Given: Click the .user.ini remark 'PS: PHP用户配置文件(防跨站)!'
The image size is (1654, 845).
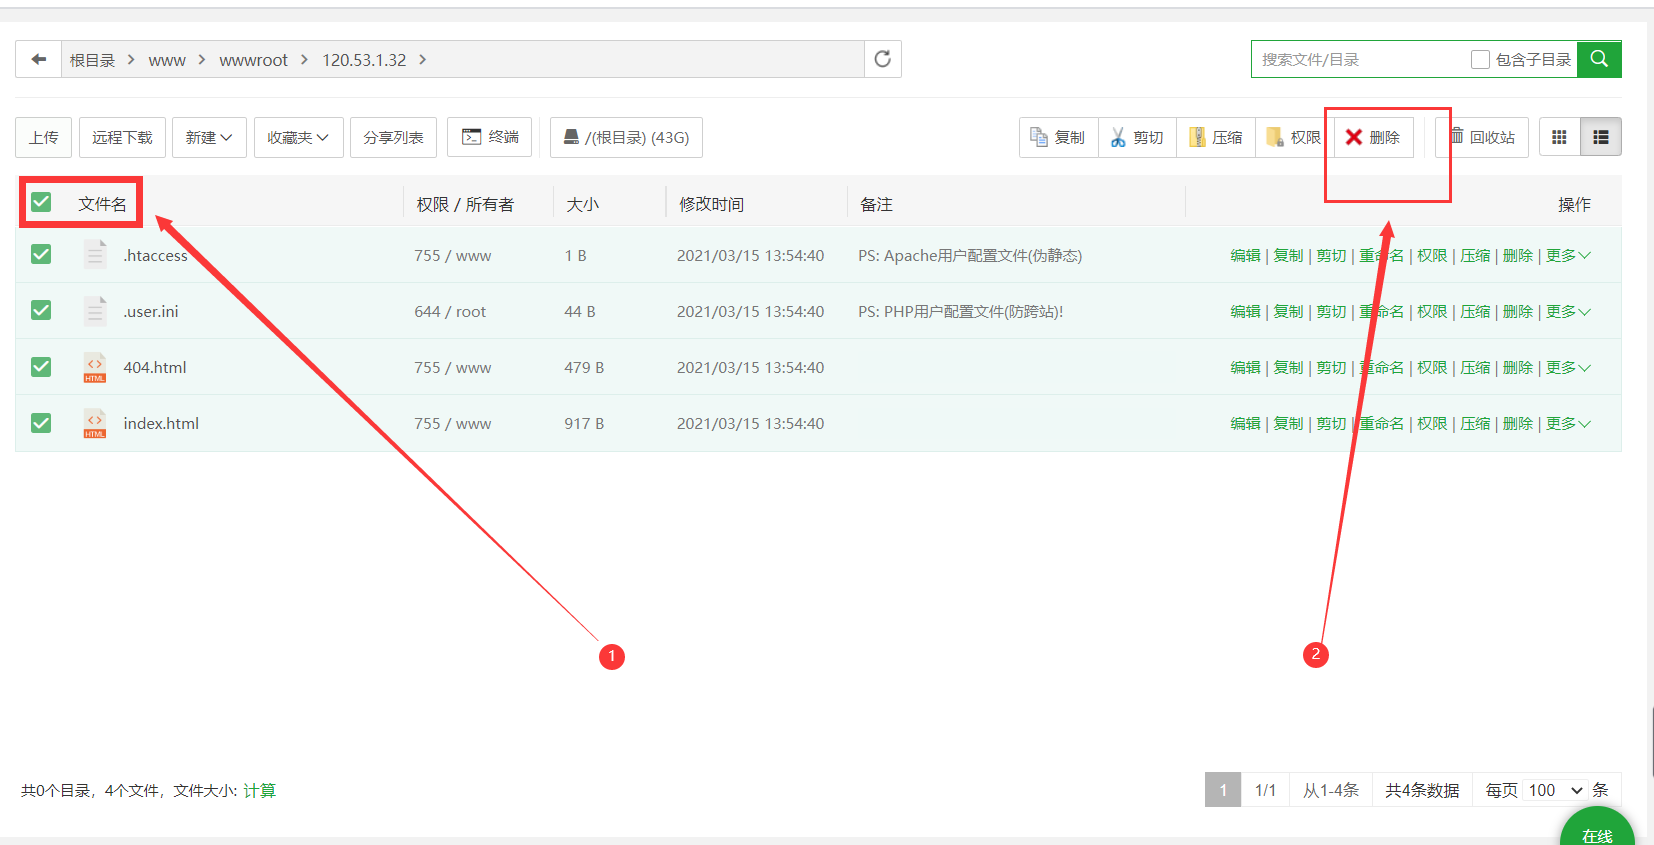Looking at the screenshot, I should coord(960,311).
